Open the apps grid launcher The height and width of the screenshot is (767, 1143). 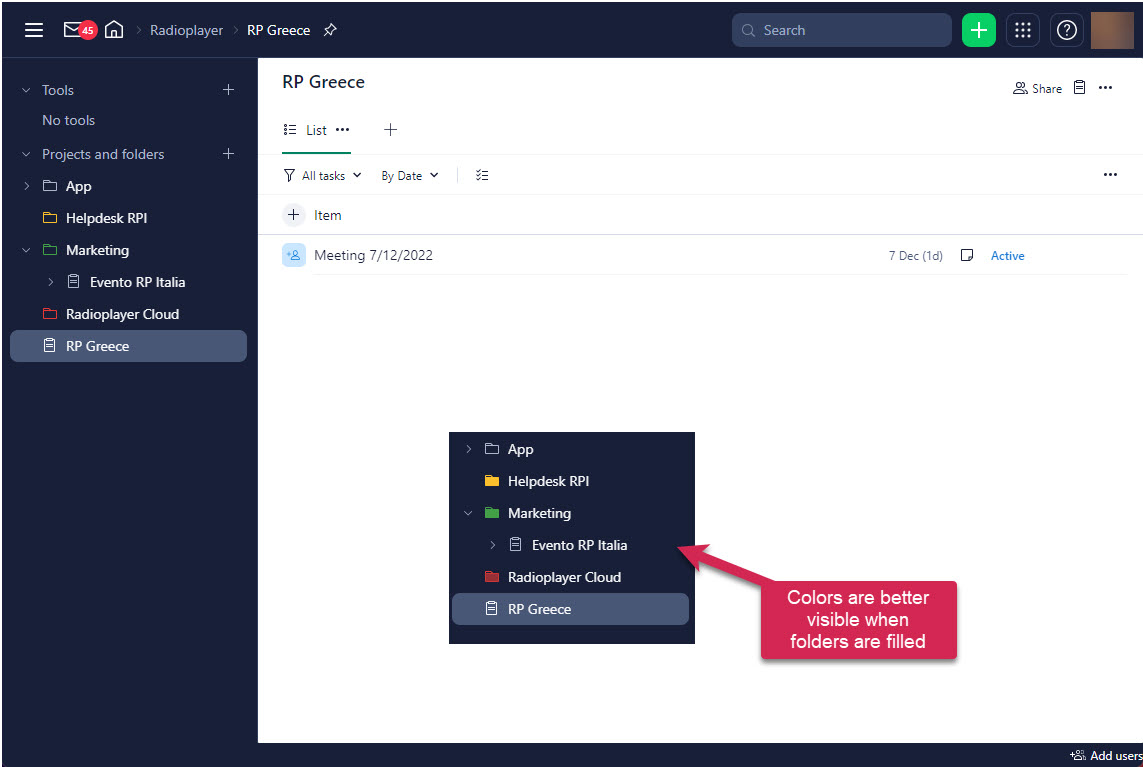tap(1022, 30)
